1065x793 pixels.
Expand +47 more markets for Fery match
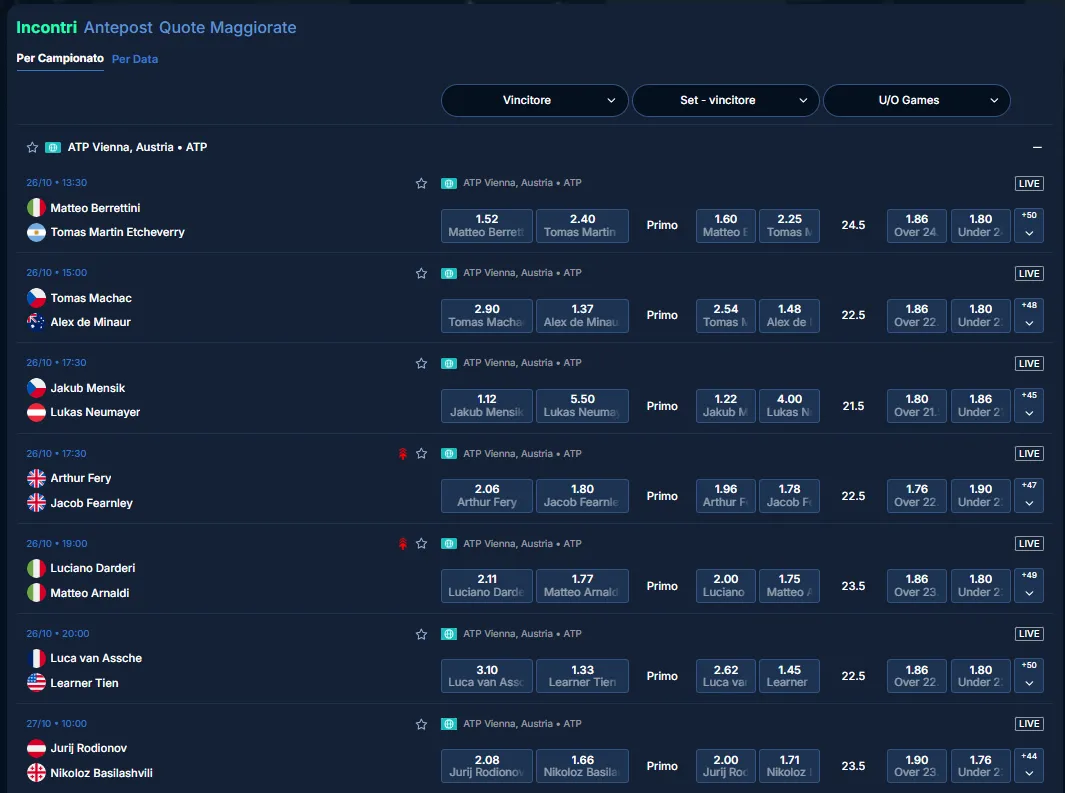1029,496
